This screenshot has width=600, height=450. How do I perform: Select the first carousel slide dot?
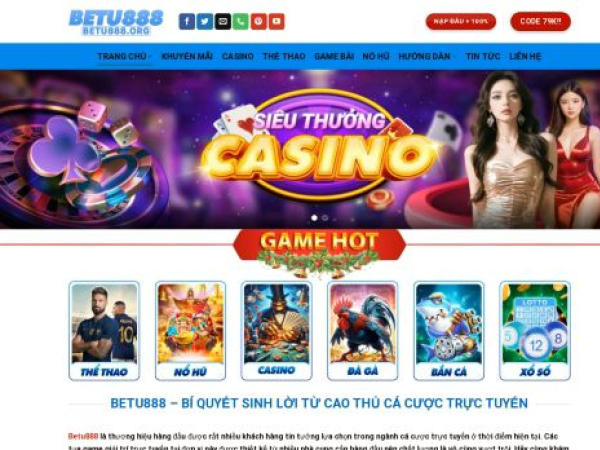pos(315,218)
